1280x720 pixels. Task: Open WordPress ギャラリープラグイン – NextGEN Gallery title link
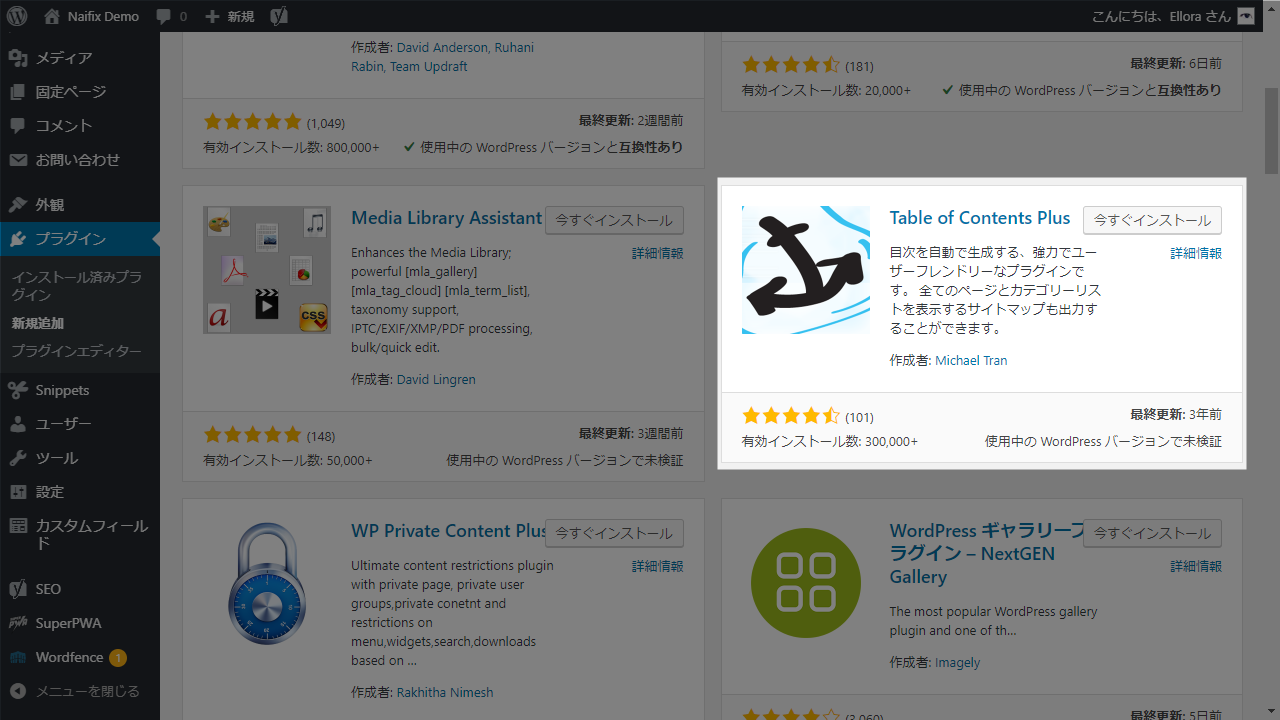986,554
